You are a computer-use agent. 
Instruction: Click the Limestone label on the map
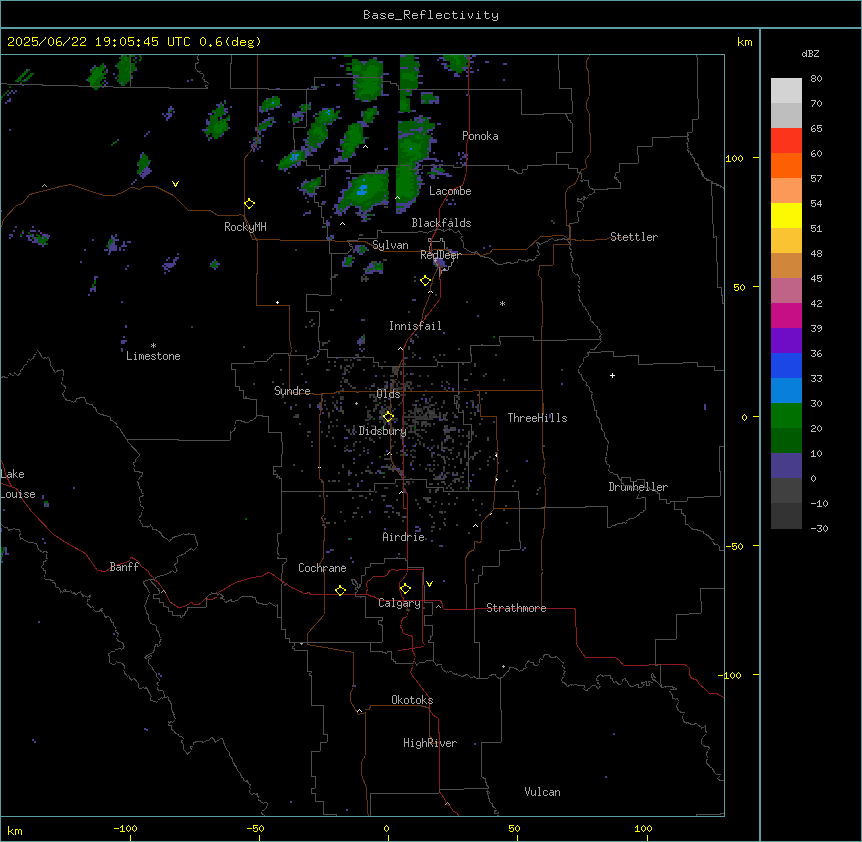tap(153, 356)
